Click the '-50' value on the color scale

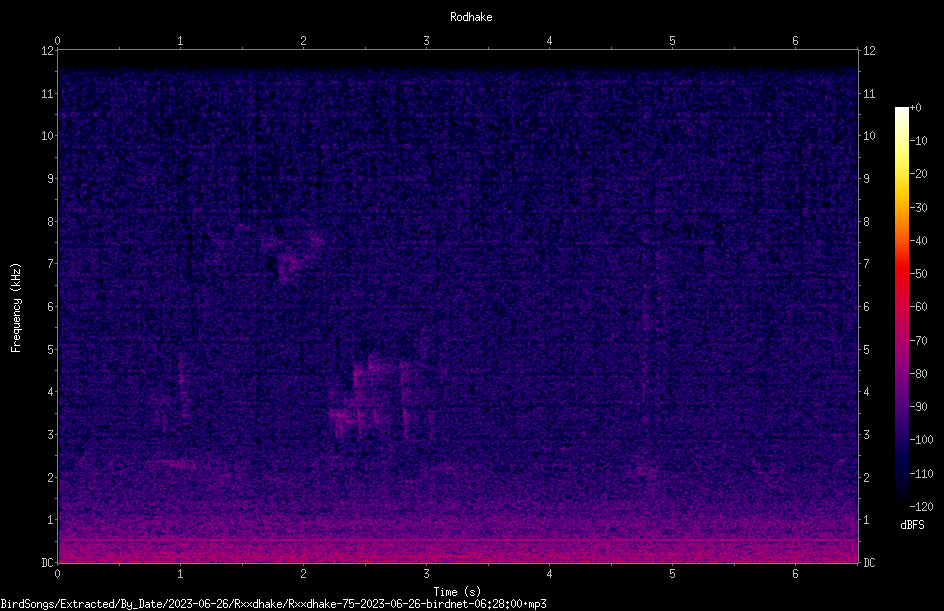pos(918,274)
